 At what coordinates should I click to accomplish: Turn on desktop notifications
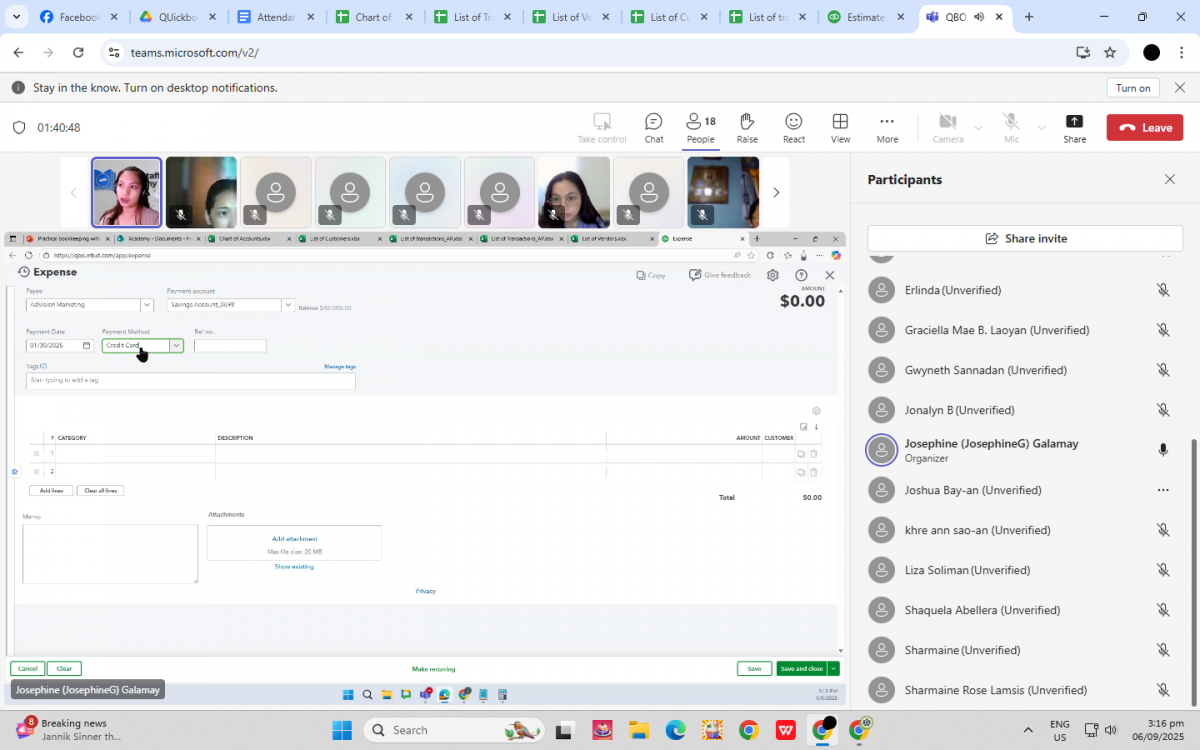(1132, 88)
